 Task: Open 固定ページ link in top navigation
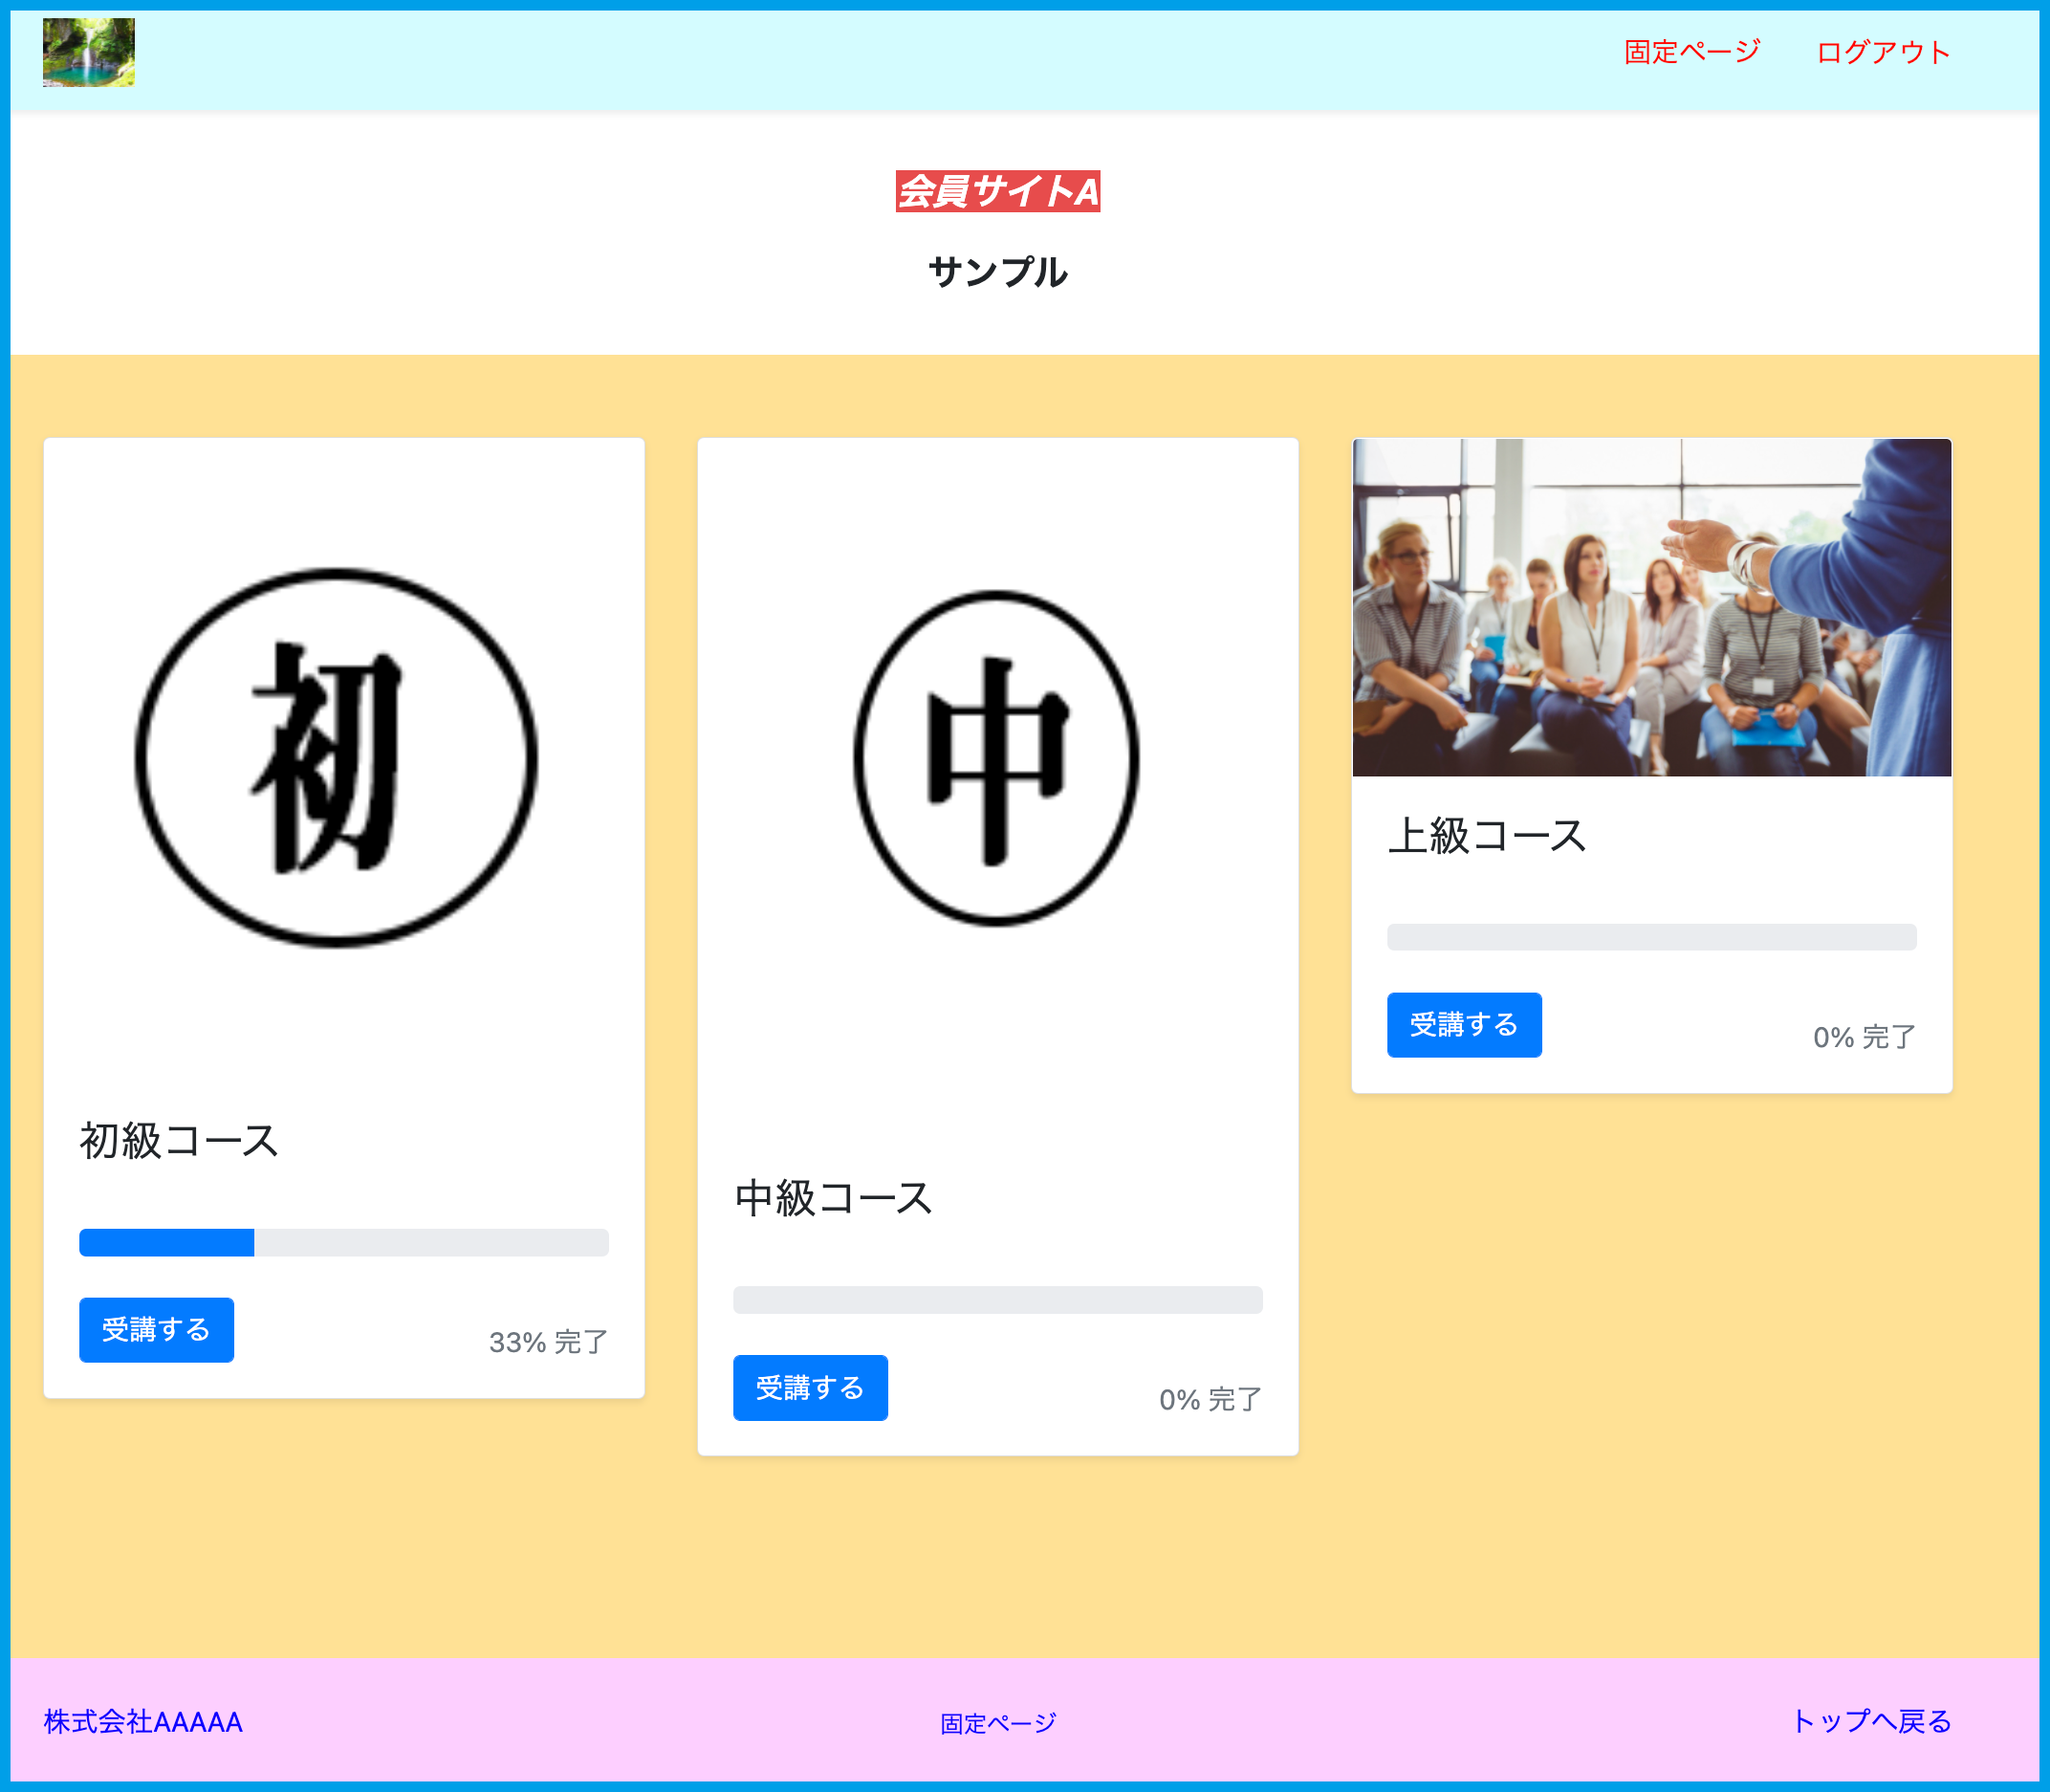(x=1691, y=52)
